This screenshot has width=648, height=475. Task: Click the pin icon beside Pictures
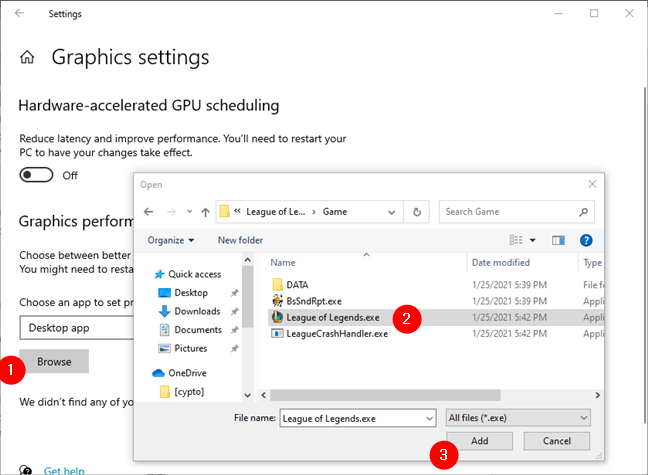click(x=234, y=348)
